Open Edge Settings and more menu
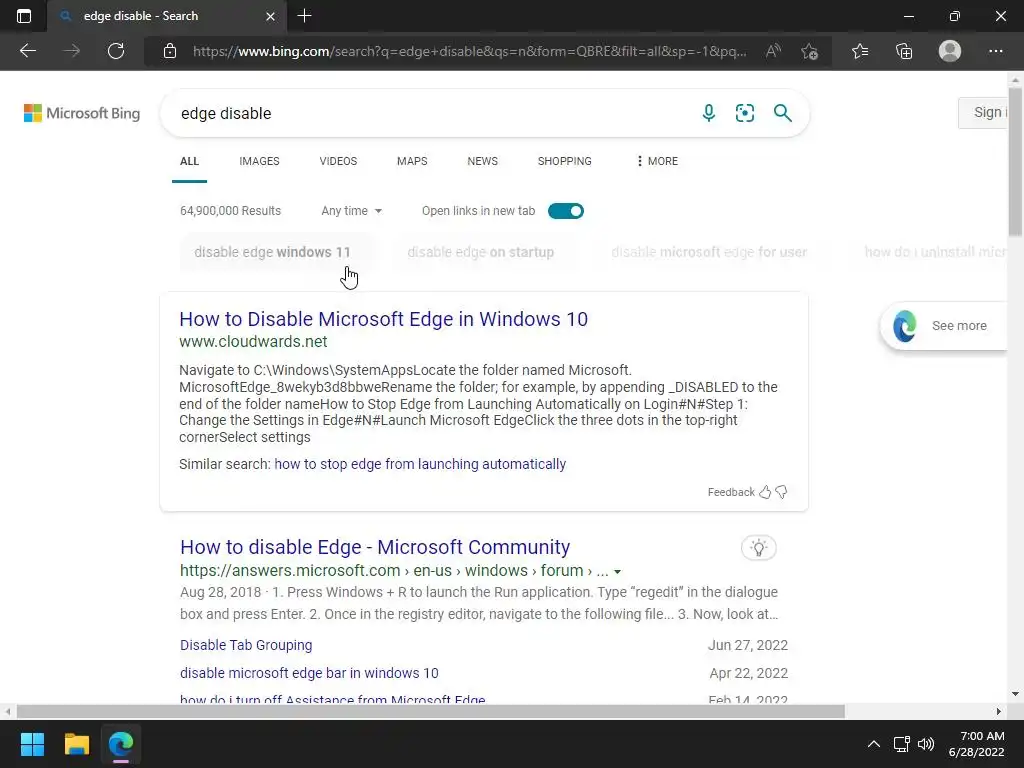 tap(995, 51)
